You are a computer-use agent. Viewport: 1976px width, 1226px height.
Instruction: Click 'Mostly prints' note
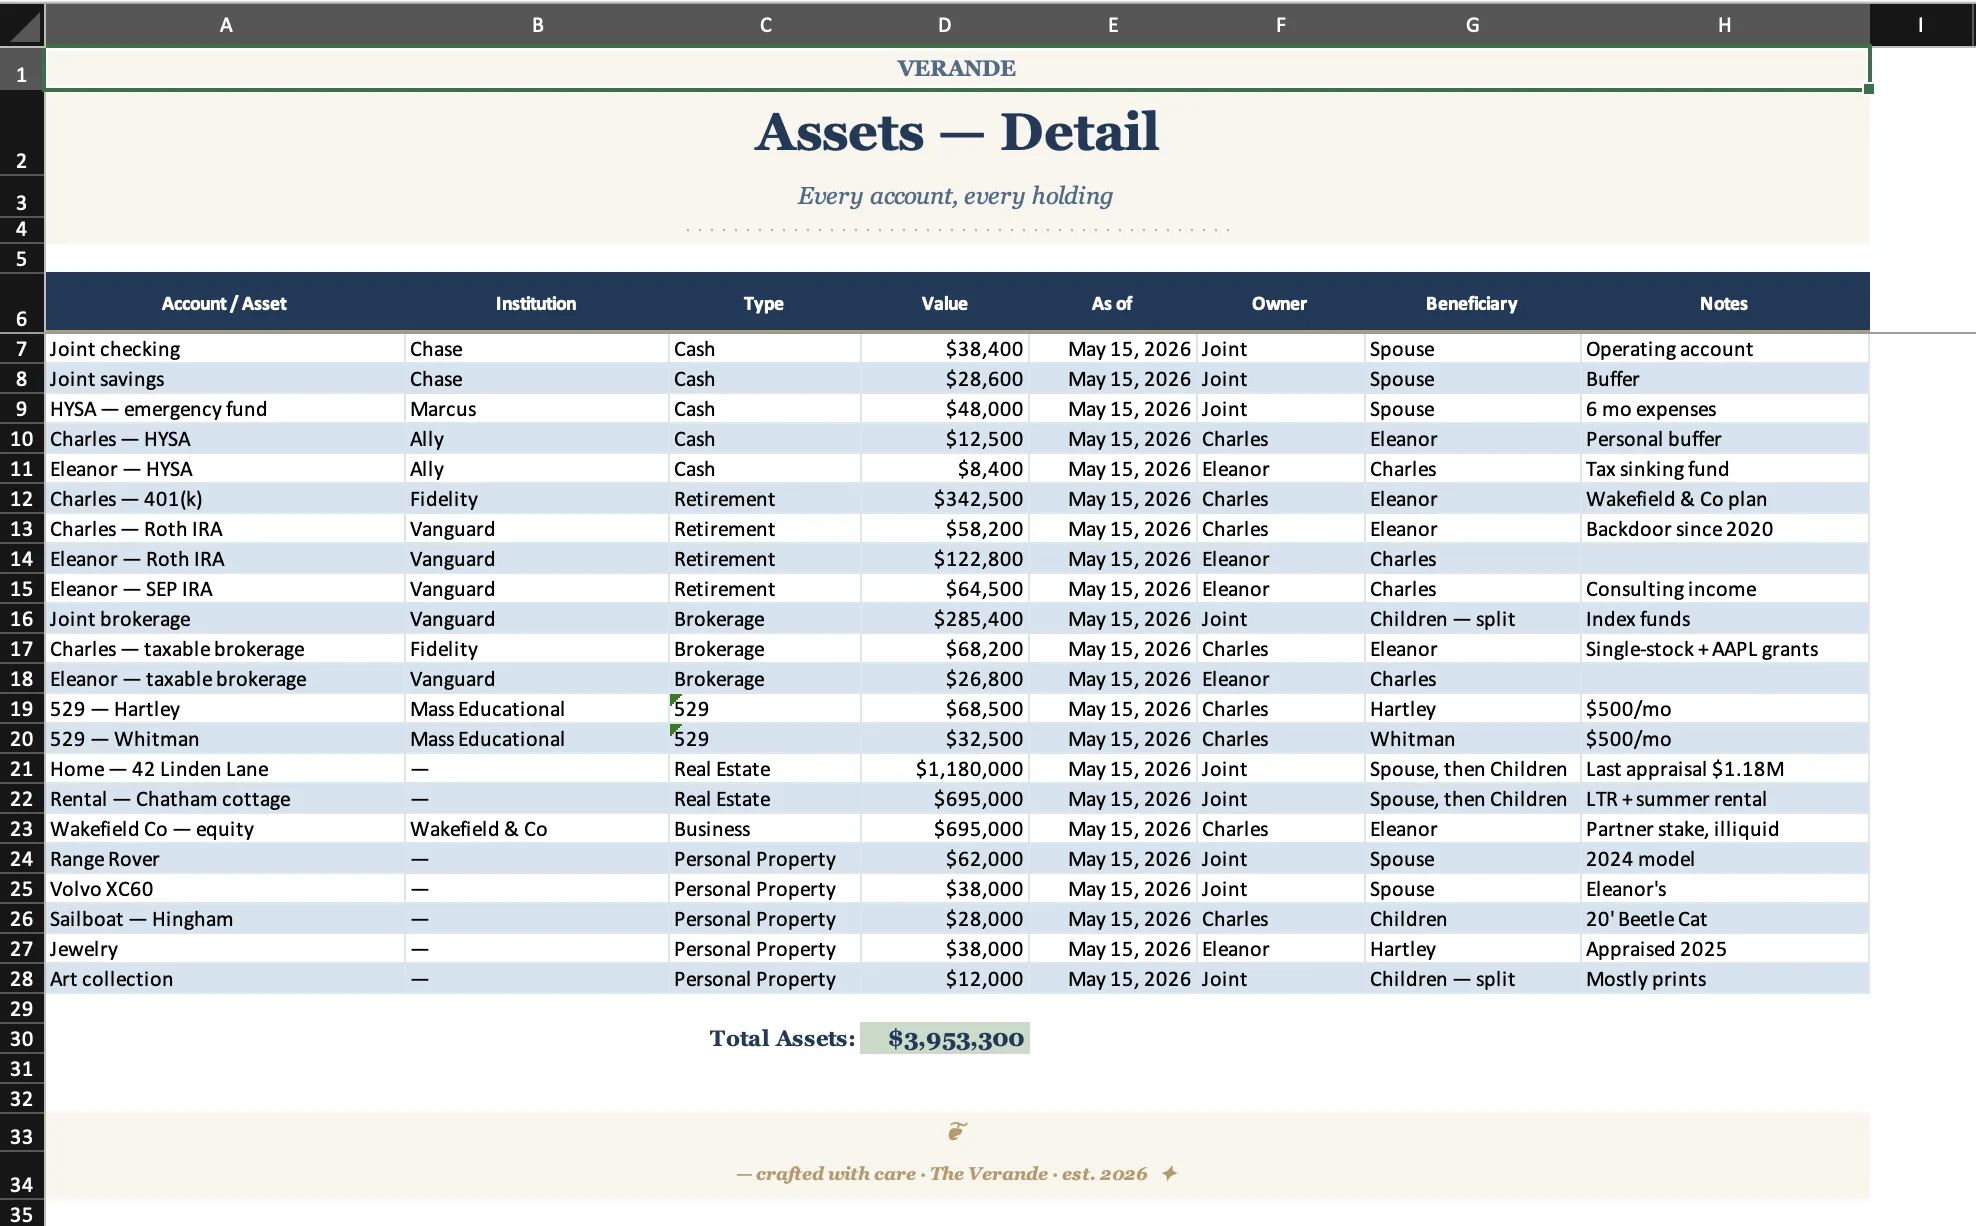(x=1725, y=979)
